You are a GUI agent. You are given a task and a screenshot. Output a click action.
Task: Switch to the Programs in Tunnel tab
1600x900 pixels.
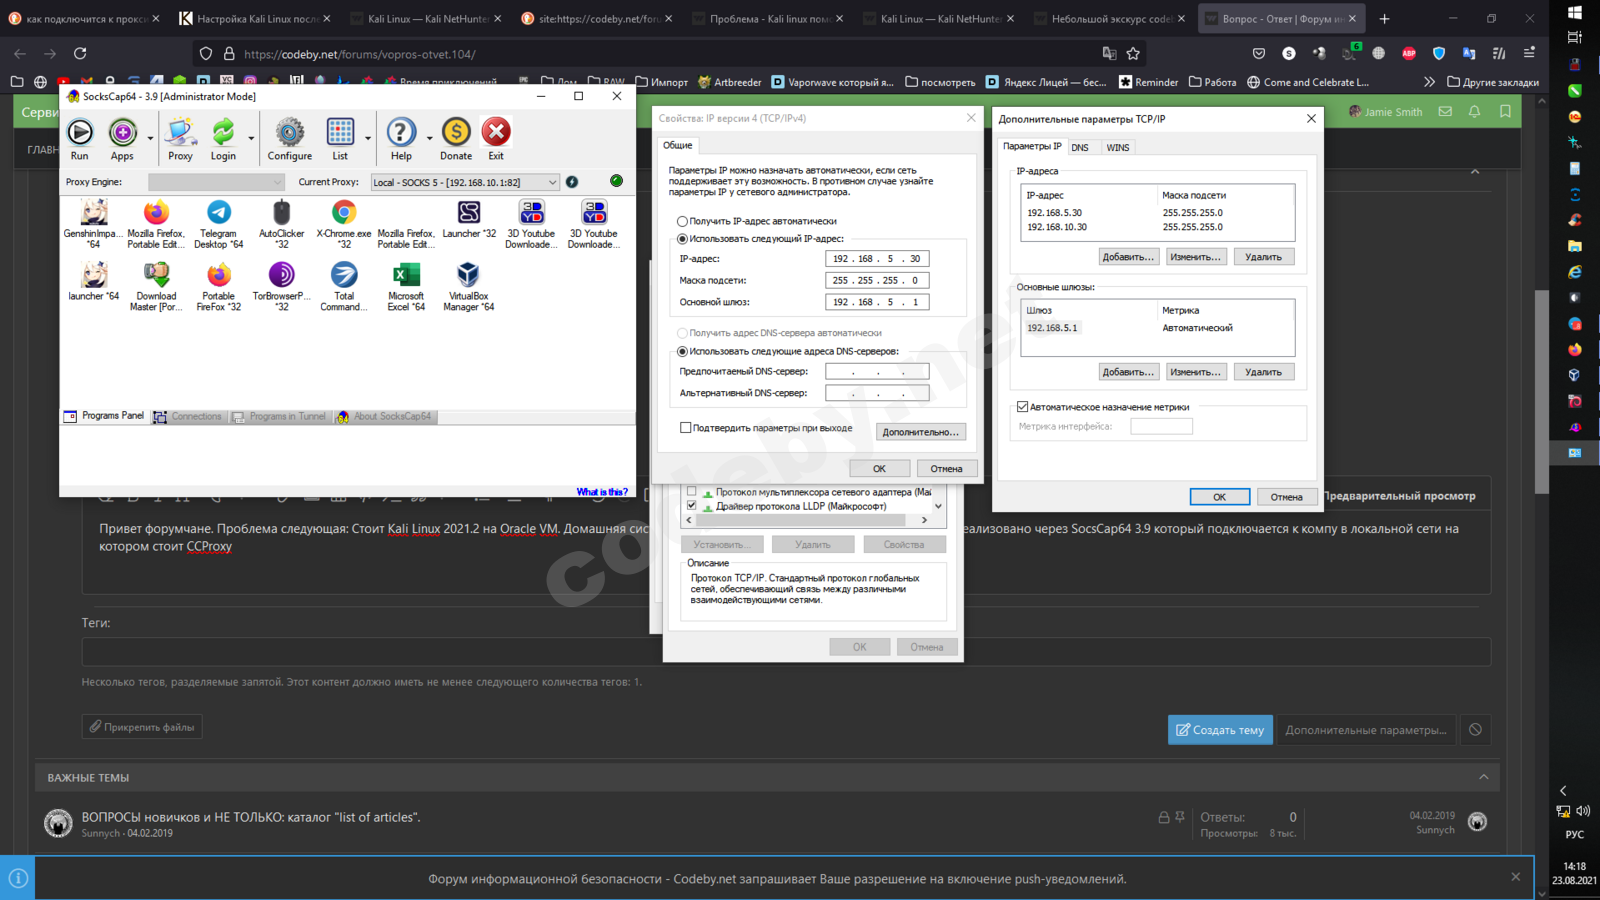[279, 416]
